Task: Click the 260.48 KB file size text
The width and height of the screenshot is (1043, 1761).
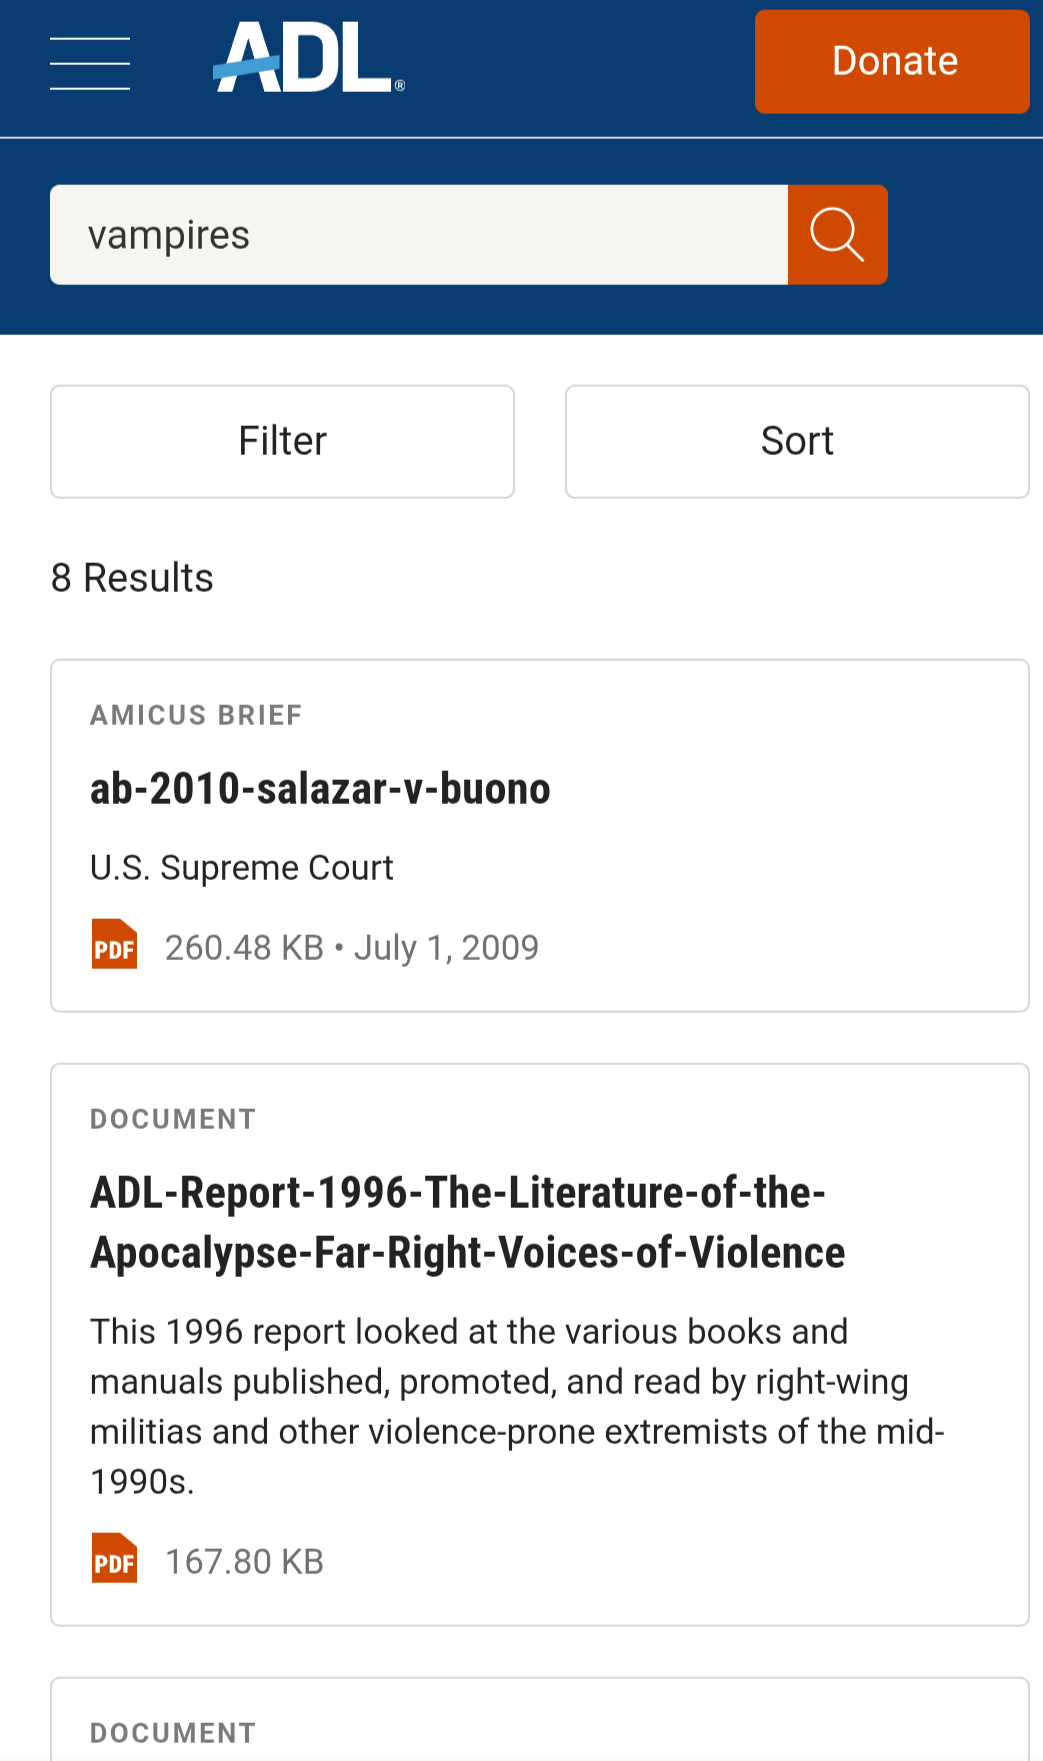Action: coord(244,947)
